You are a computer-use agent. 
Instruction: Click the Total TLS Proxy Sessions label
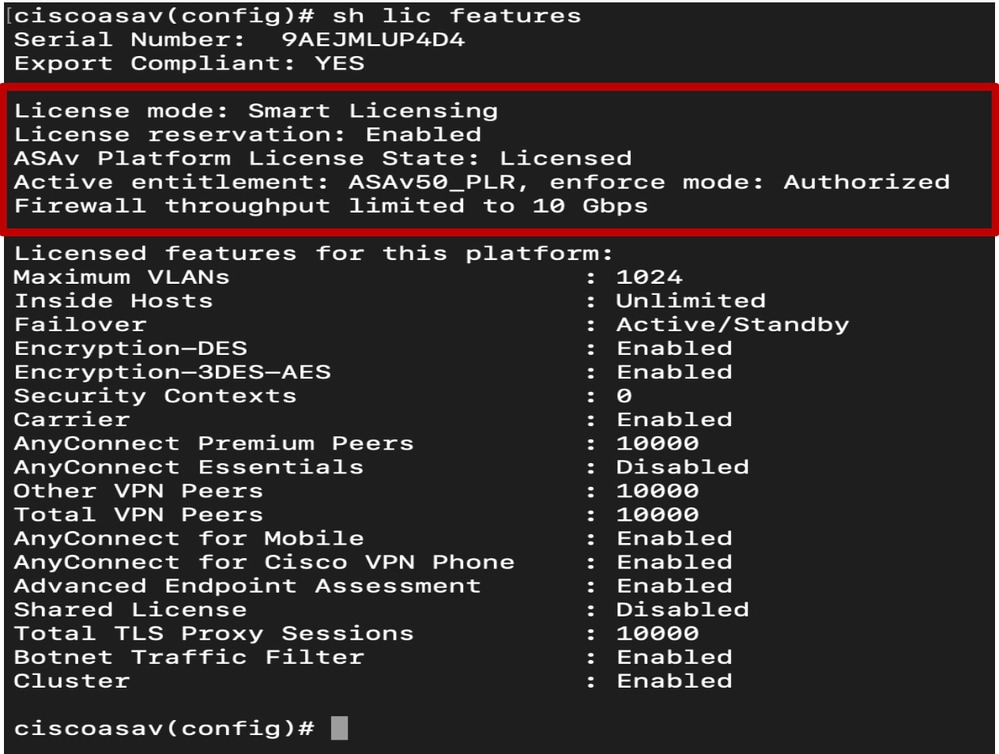click(x=214, y=634)
